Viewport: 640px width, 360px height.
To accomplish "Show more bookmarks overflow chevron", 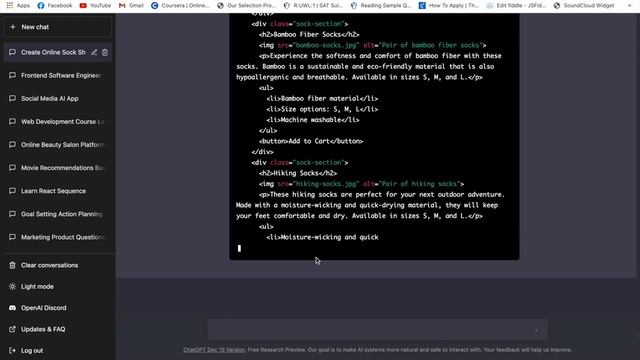I will point(629,5).
